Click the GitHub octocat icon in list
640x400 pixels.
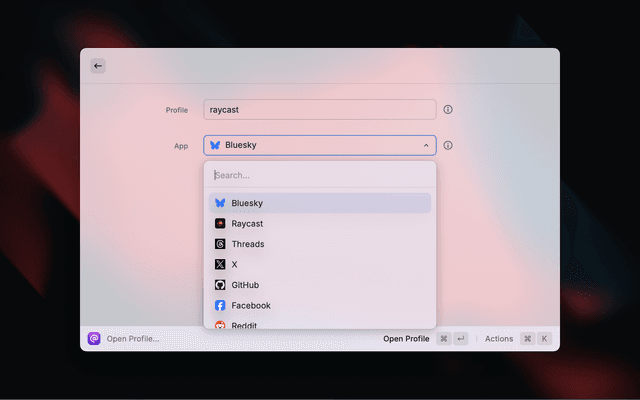coord(220,285)
